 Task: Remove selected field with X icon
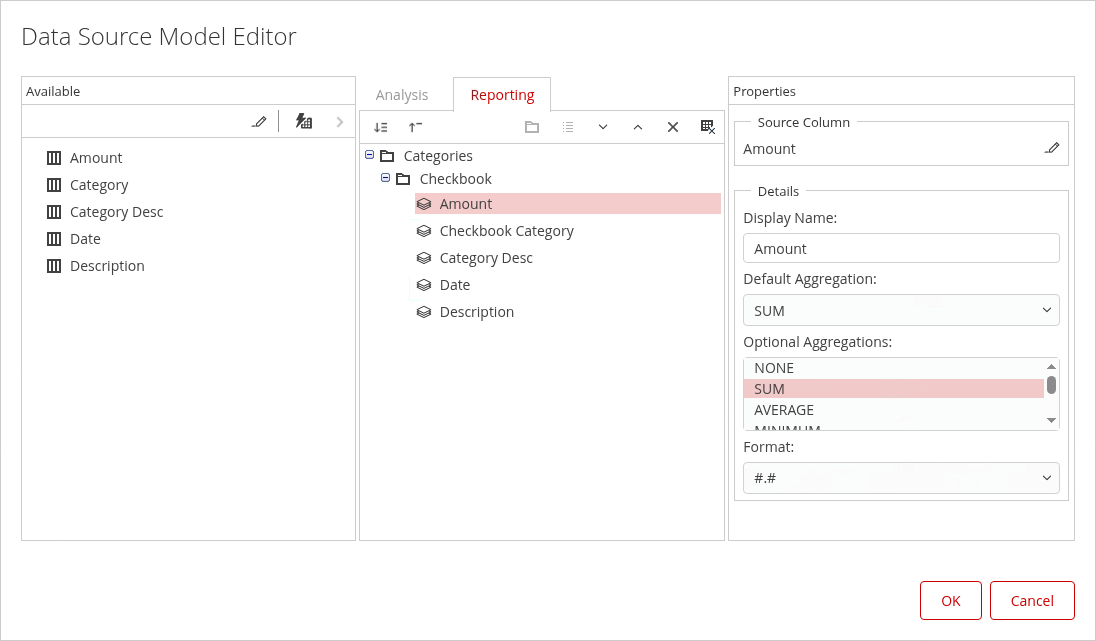673,127
